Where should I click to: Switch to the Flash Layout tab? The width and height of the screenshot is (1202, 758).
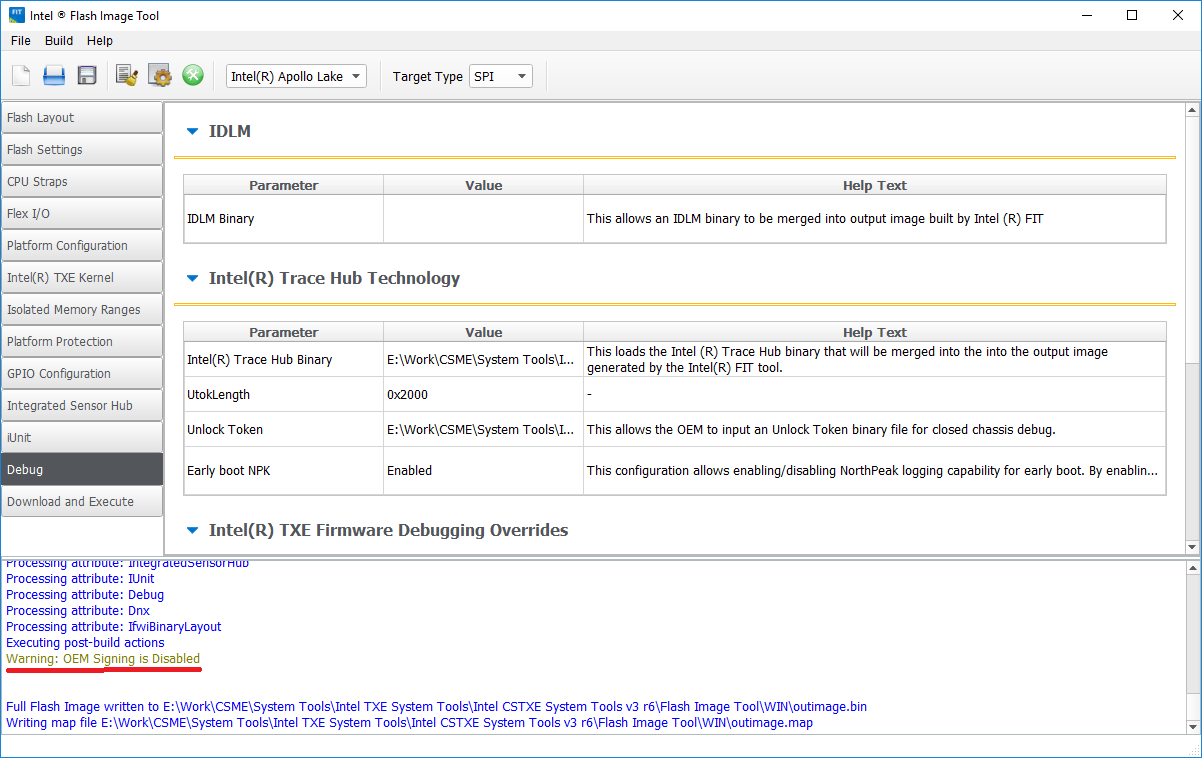(x=82, y=117)
